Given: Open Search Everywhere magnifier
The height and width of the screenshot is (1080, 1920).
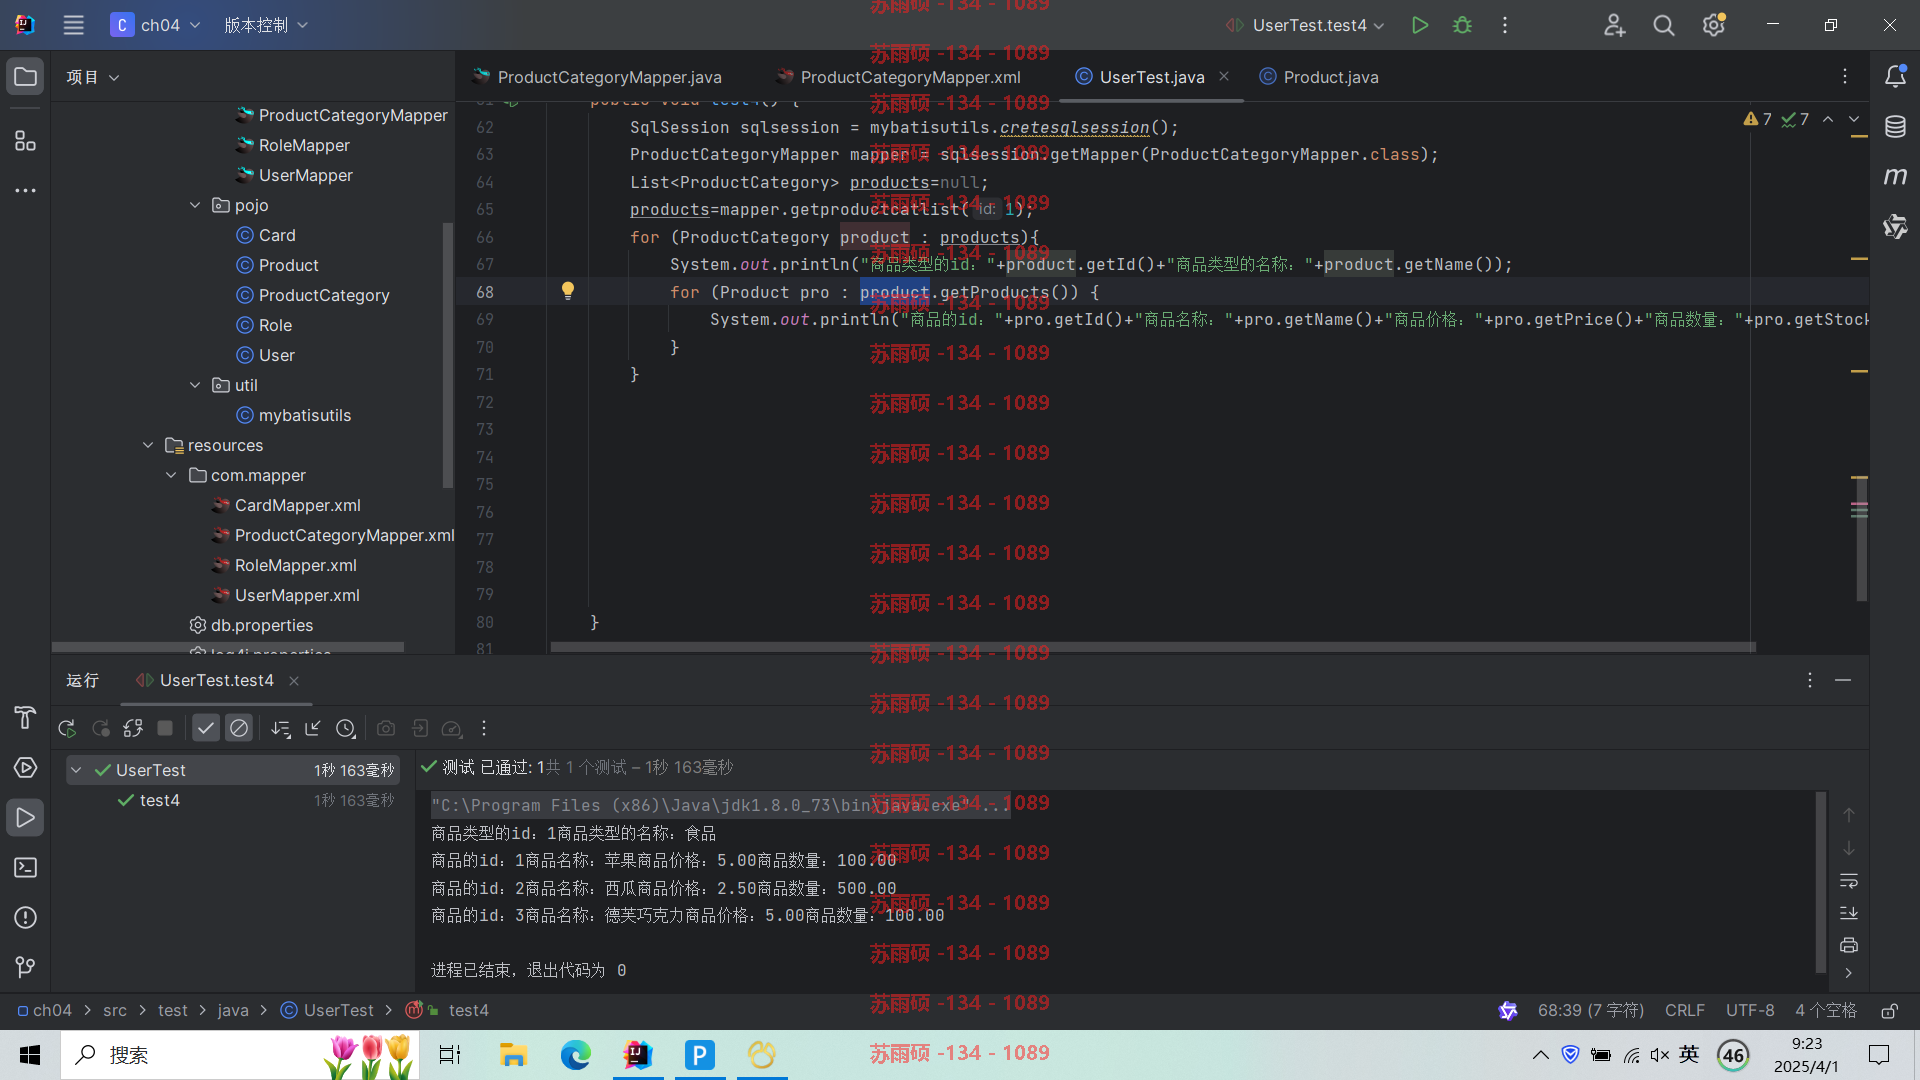Looking at the screenshot, I should [x=1663, y=25].
